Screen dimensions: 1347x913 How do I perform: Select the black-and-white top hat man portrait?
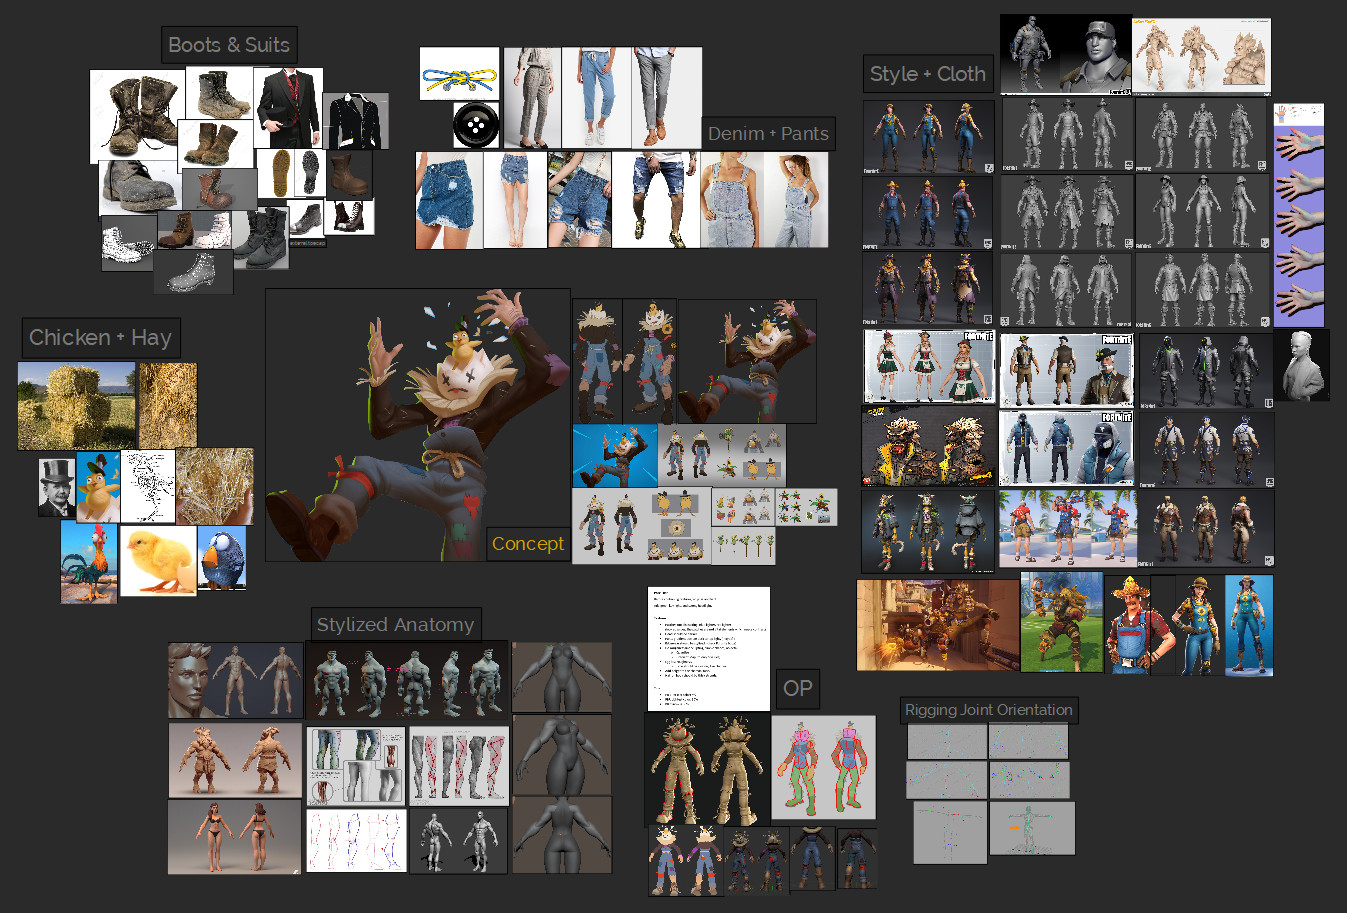[x=57, y=487]
